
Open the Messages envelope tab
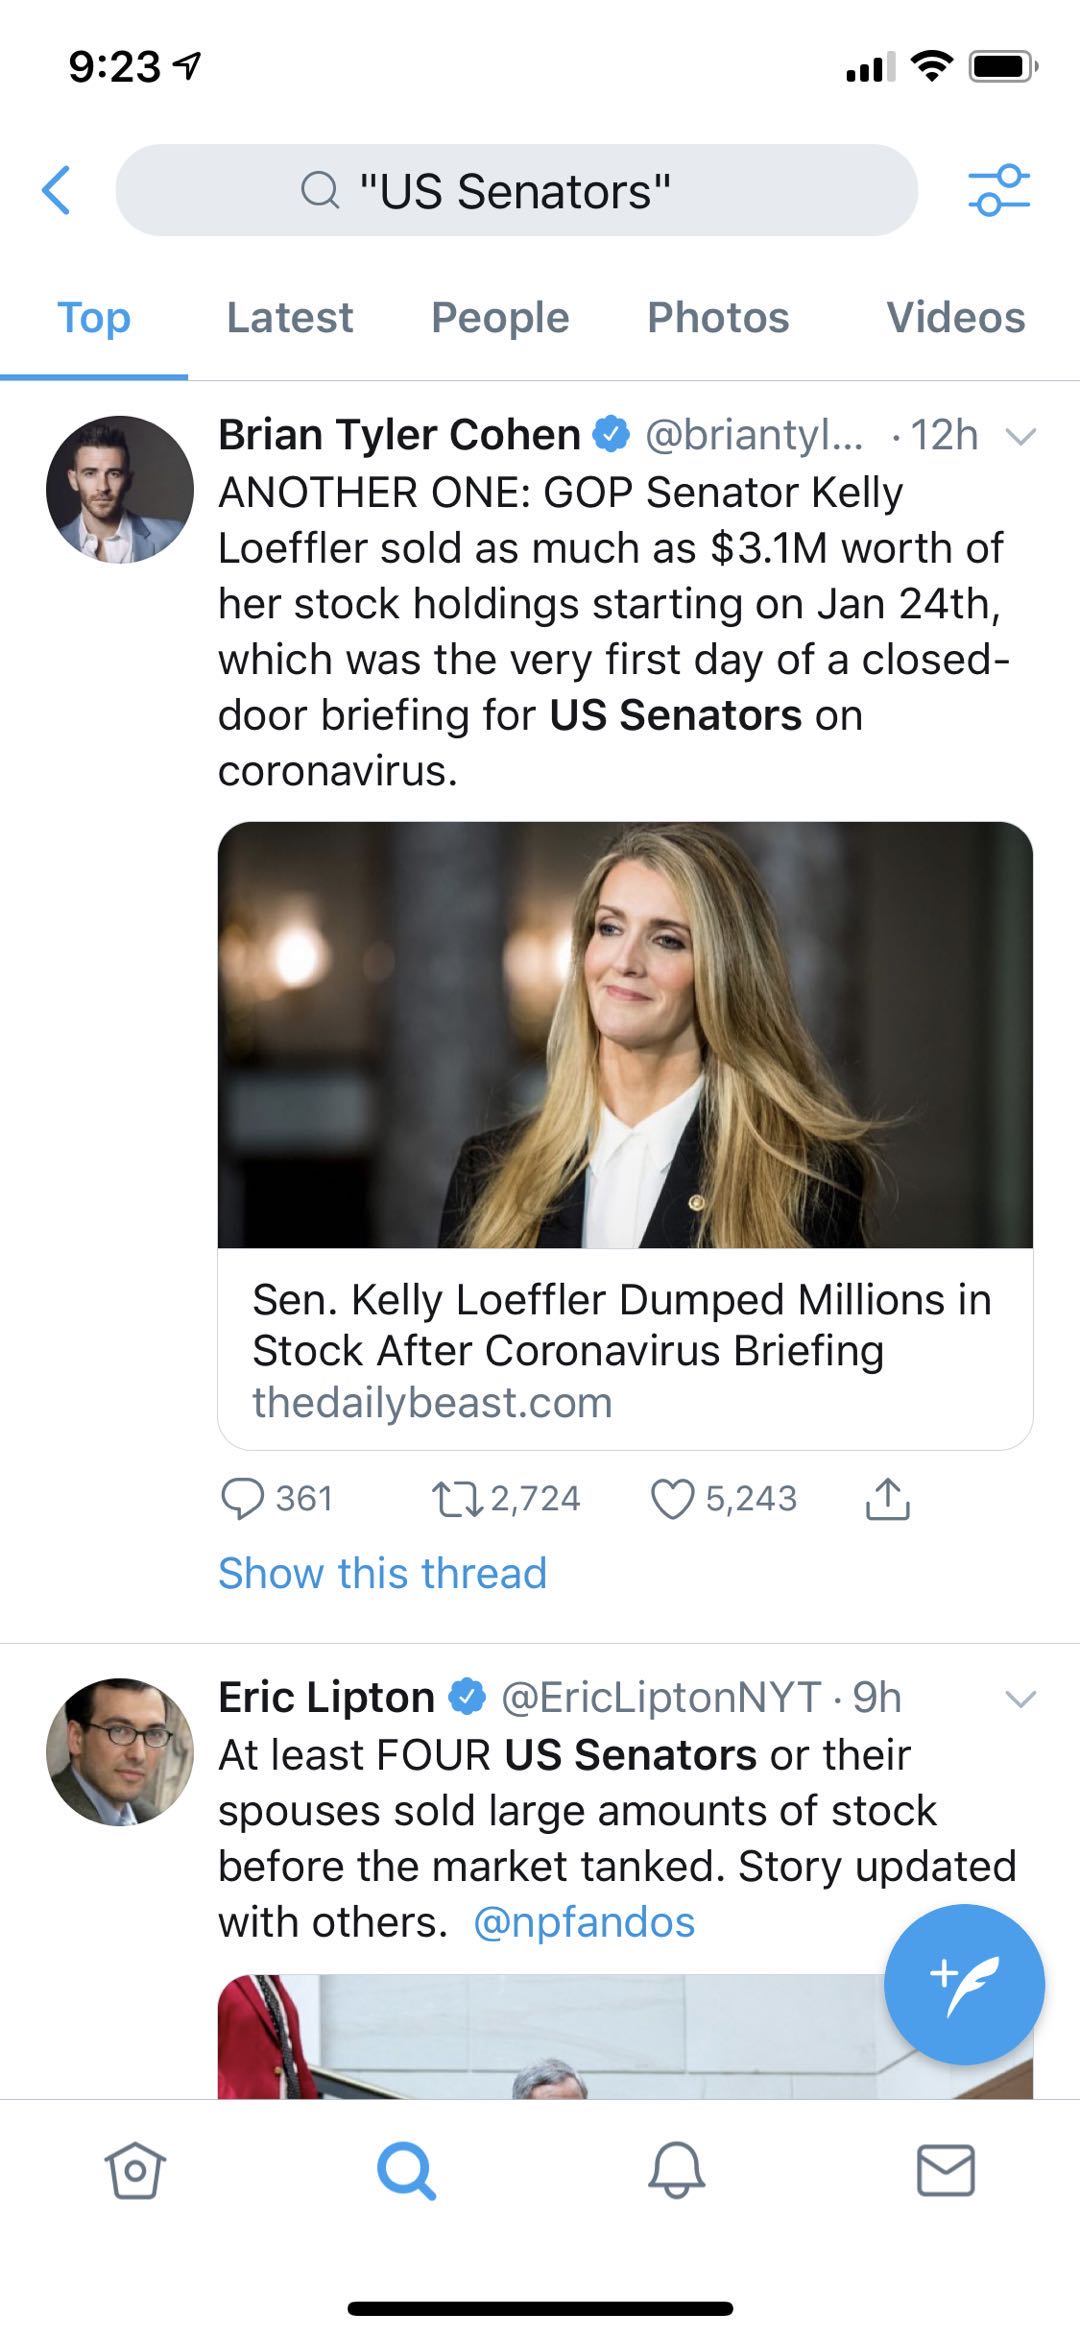pyautogui.click(x=946, y=2169)
